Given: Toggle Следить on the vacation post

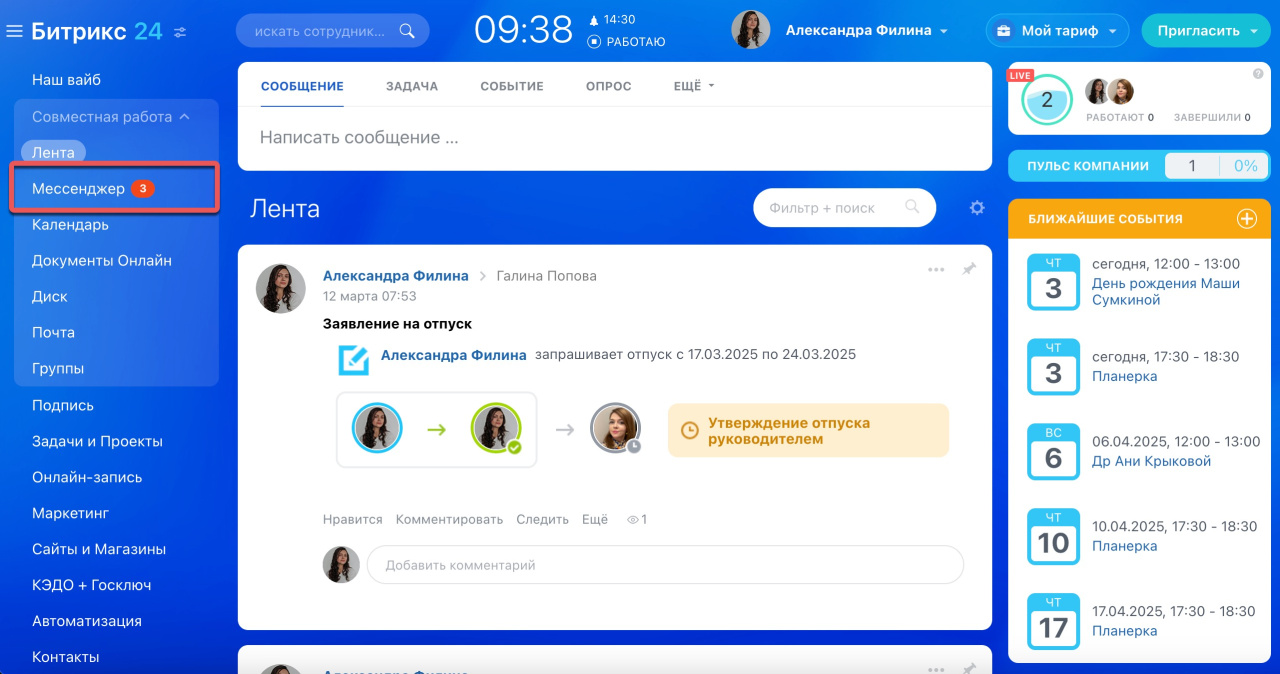Looking at the screenshot, I should (x=542, y=520).
